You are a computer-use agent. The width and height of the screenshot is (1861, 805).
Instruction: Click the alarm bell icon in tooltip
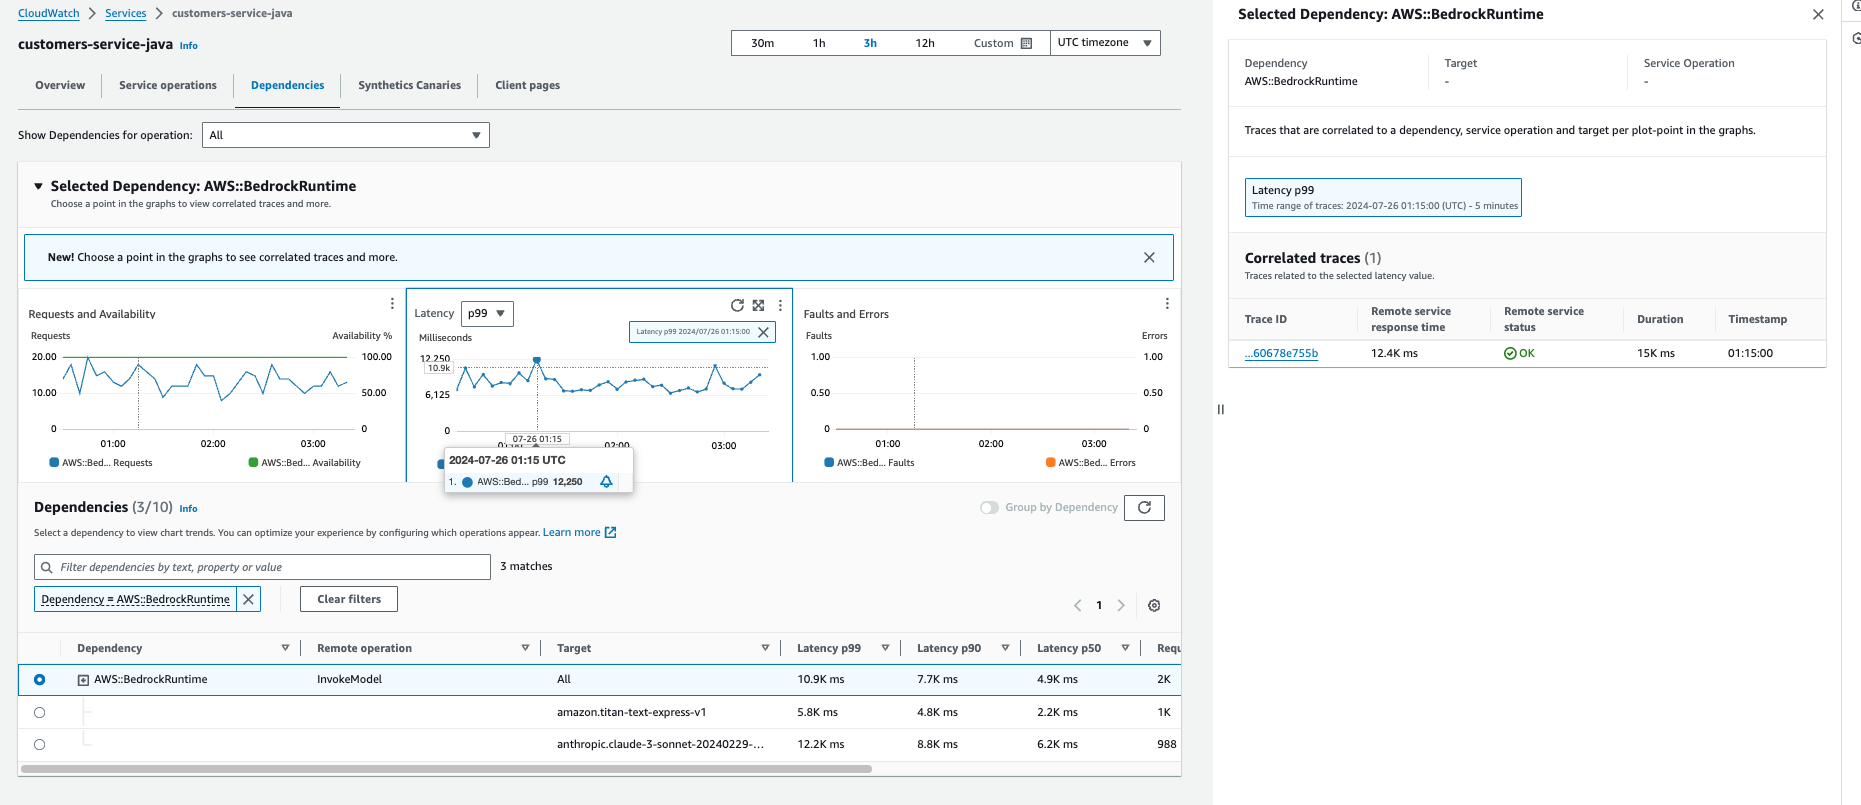[x=606, y=482]
